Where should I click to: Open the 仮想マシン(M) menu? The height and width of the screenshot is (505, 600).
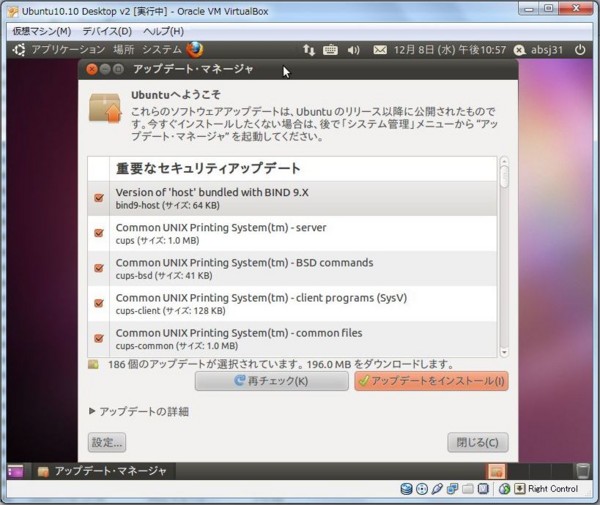[42, 31]
